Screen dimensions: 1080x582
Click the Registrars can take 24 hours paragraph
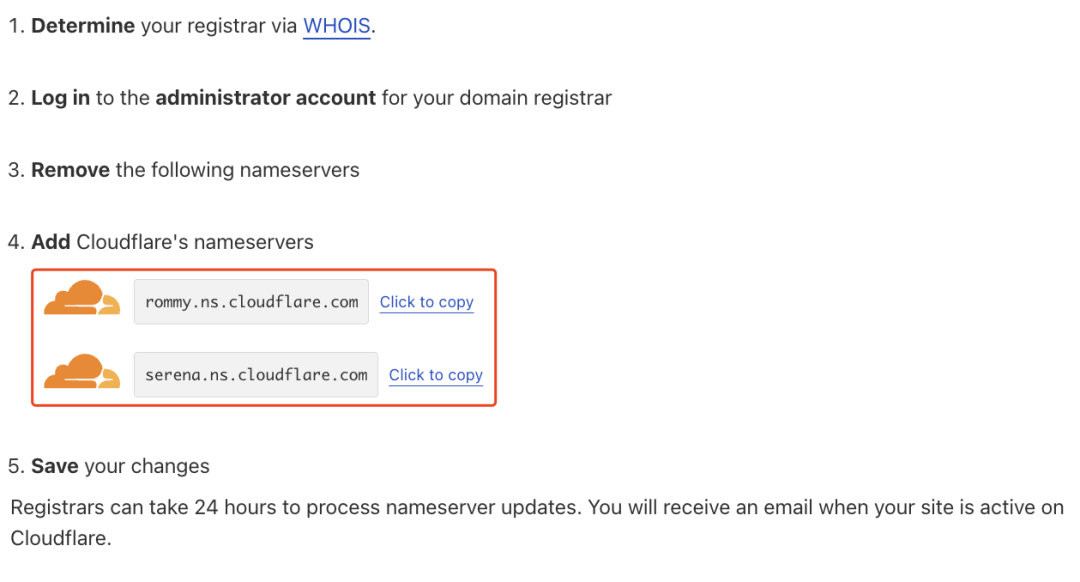pos(400,508)
